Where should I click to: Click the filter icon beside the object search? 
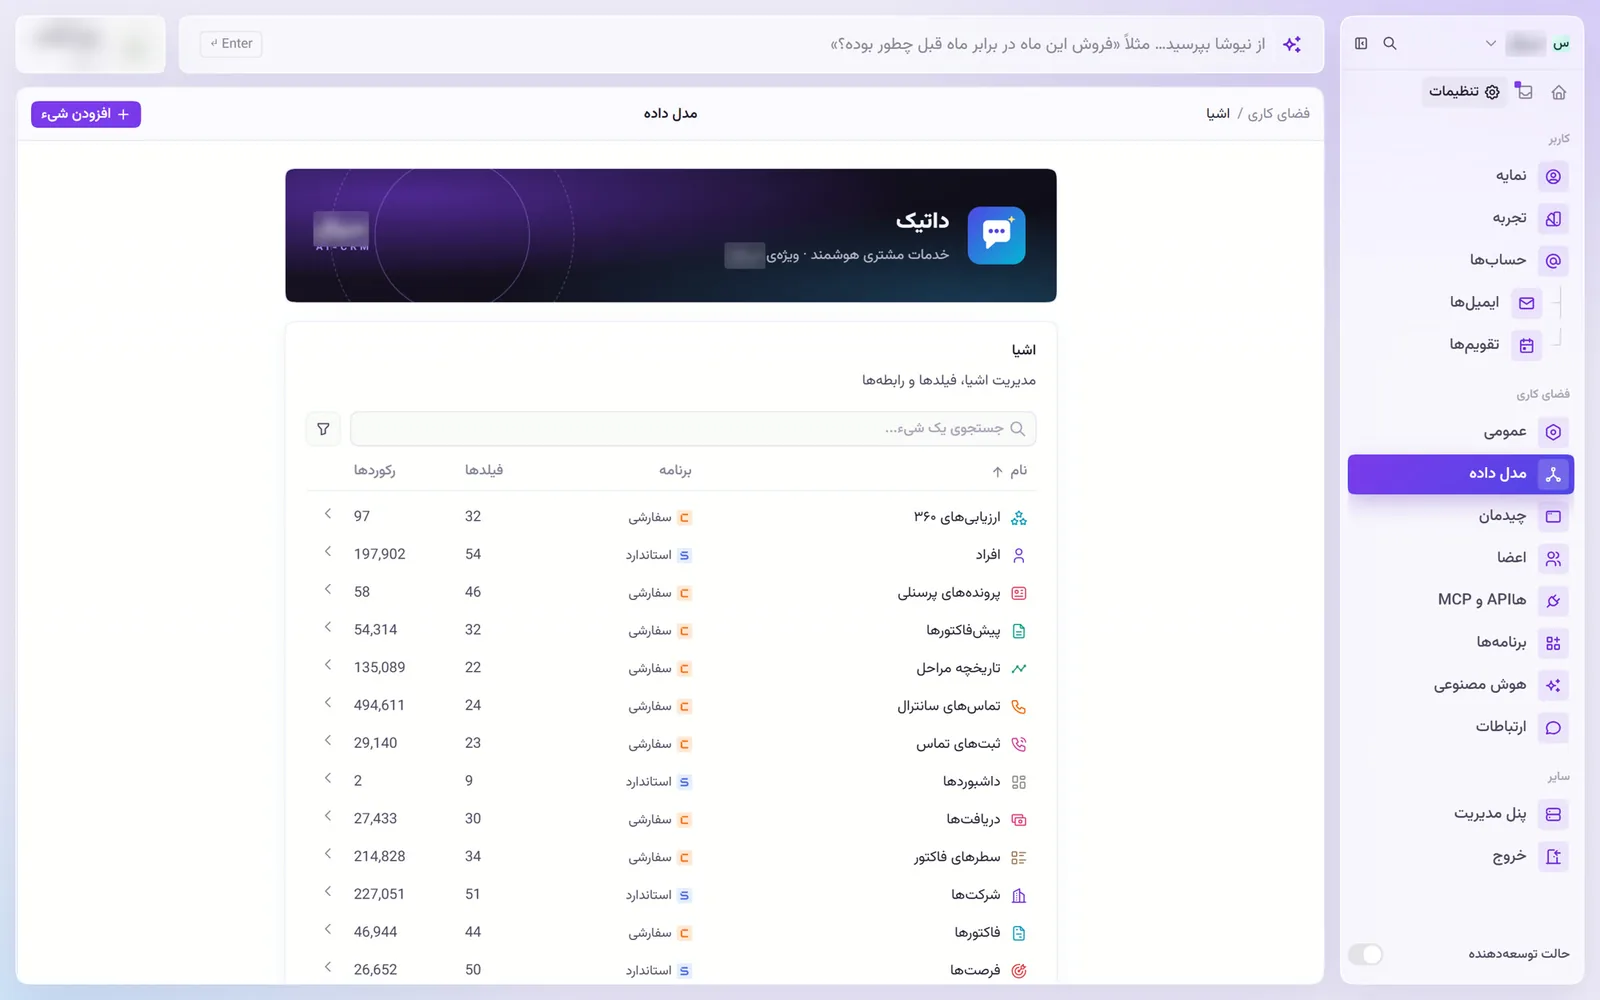click(x=323, y=429)
